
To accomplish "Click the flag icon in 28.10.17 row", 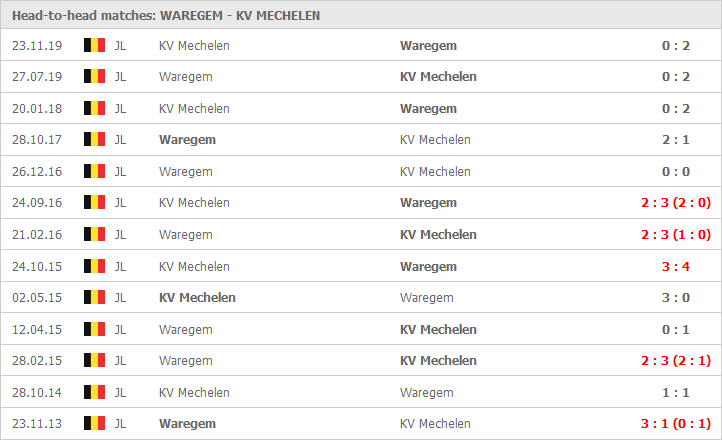I will (x=94, y=139).
